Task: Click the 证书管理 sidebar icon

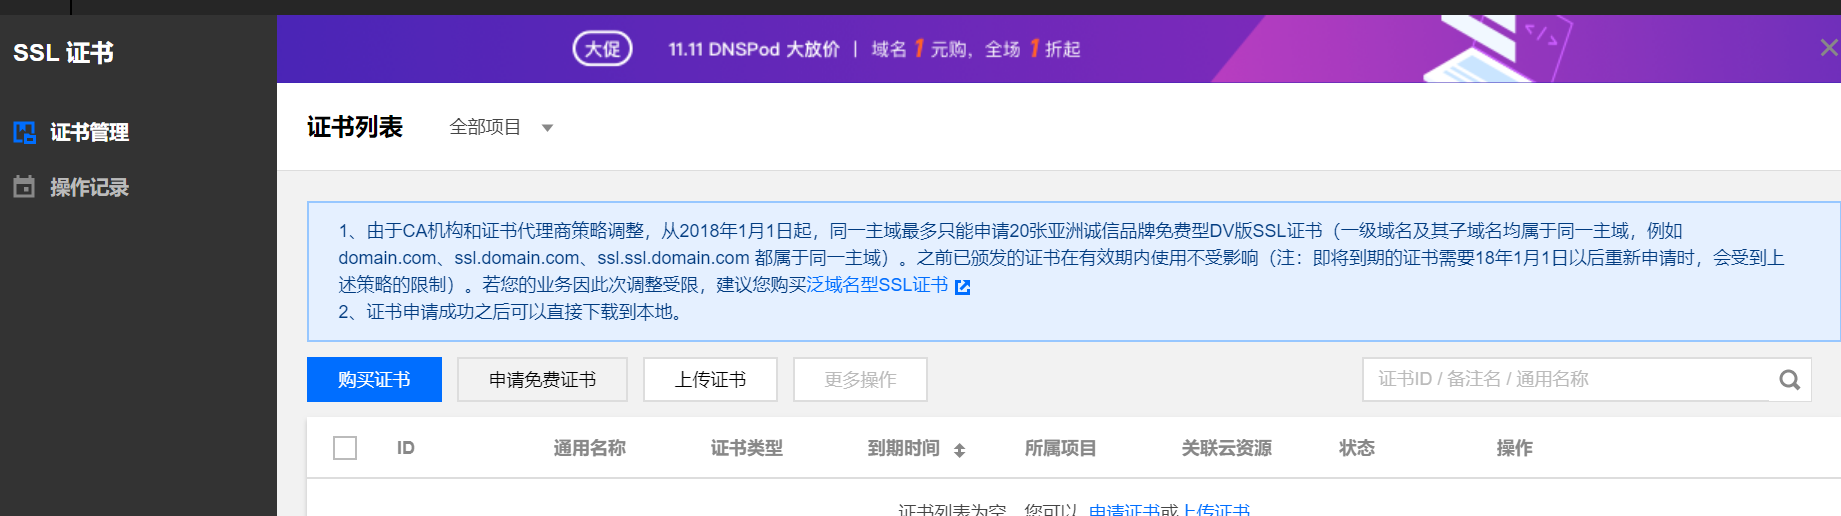Action: pyautogui.click(x=24, y=132)
